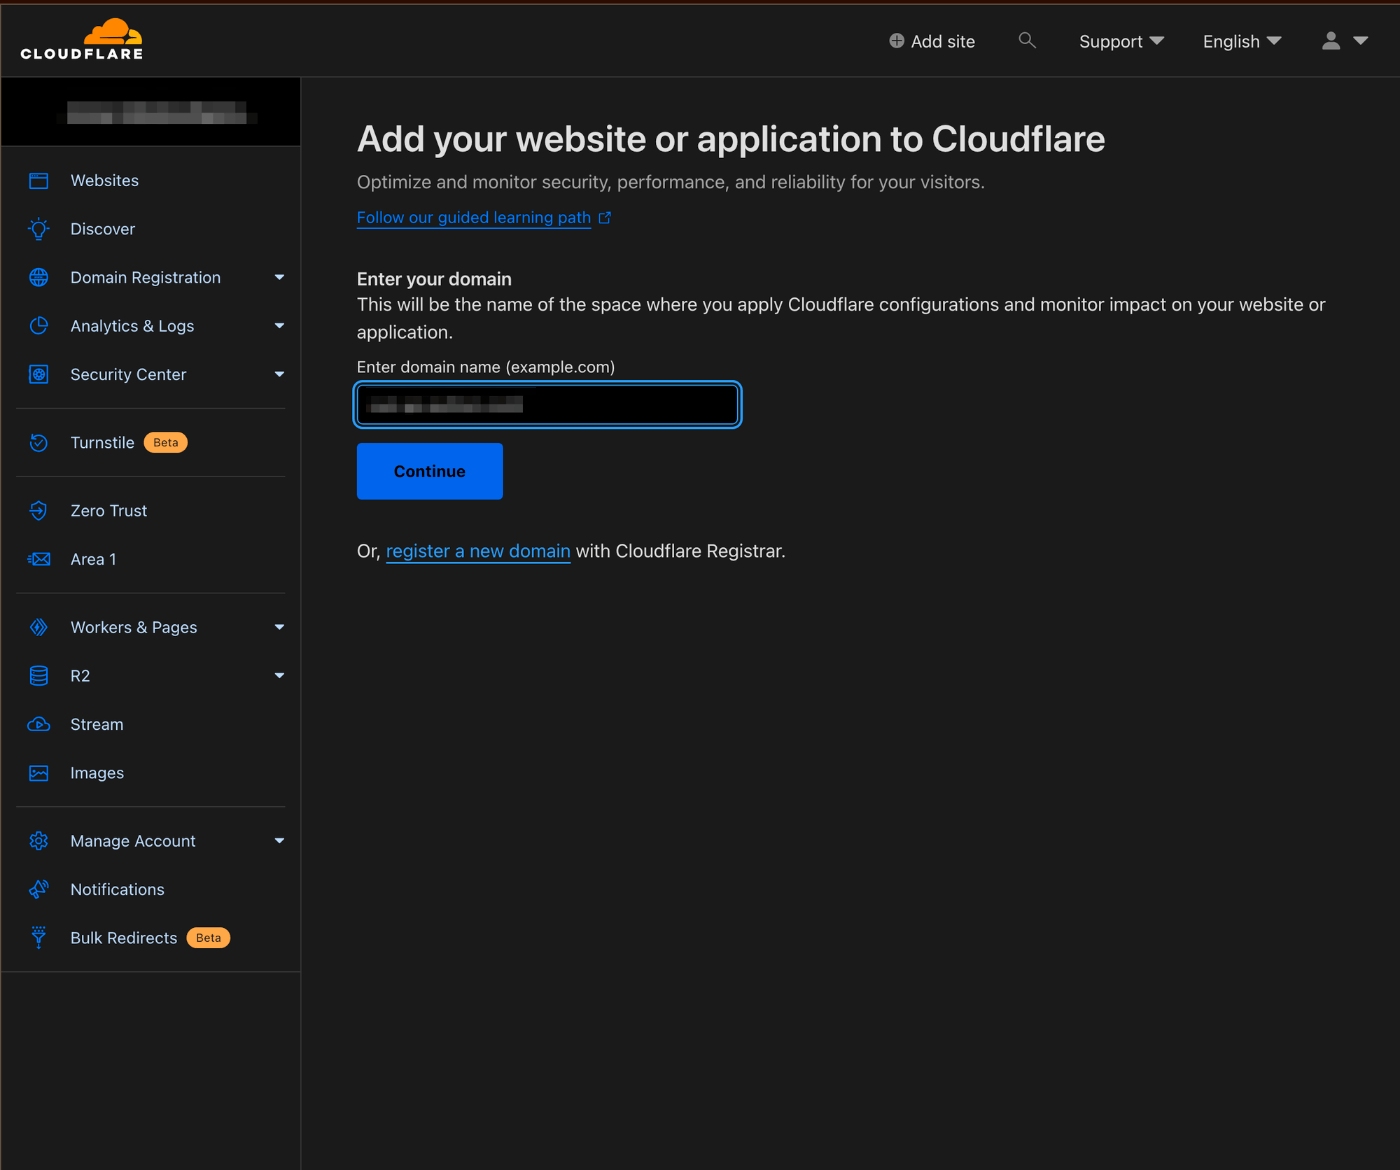Click the Analytics & Logs chart icon
Viewport: 1400px width, 1170px height.
(x=39, y=326)
